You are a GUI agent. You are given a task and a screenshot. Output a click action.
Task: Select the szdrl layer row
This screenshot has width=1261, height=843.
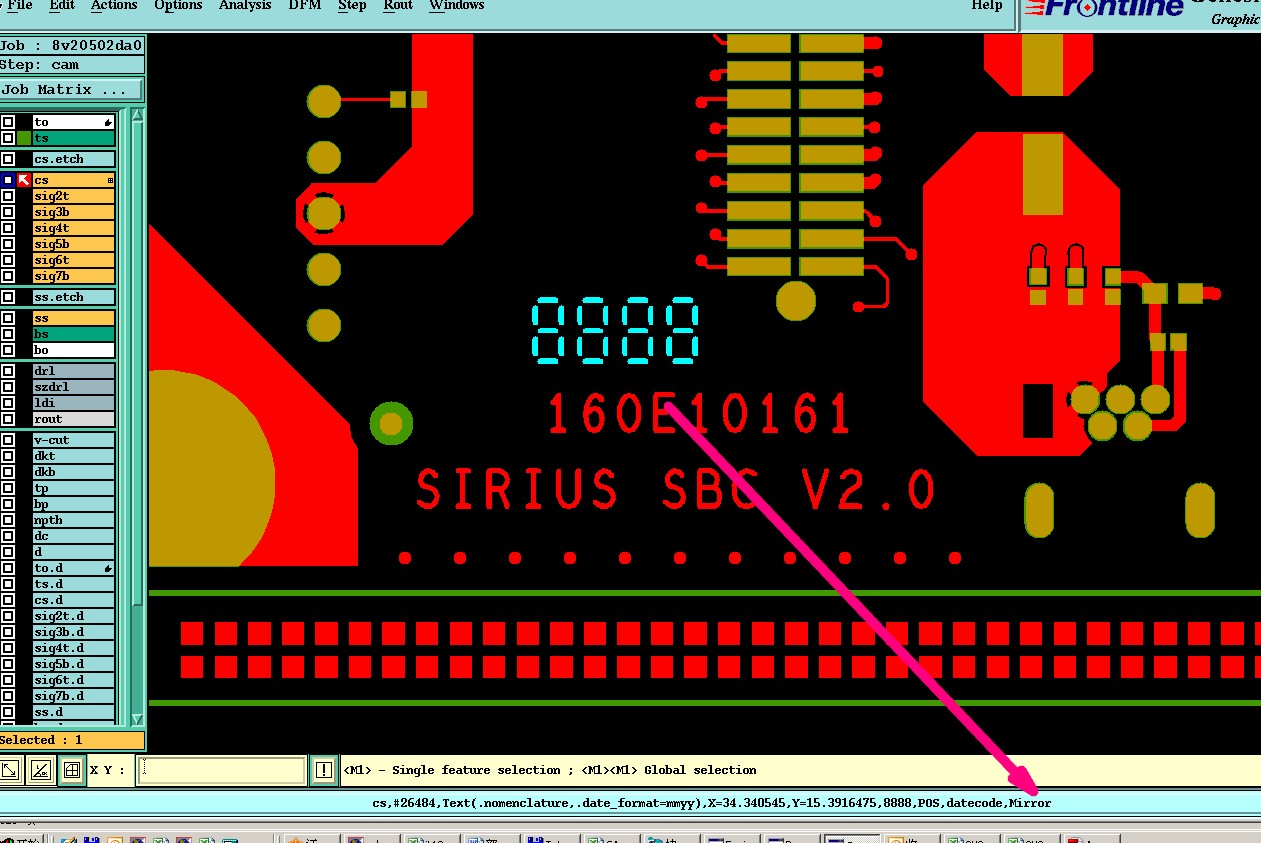[x=73, y=387]
